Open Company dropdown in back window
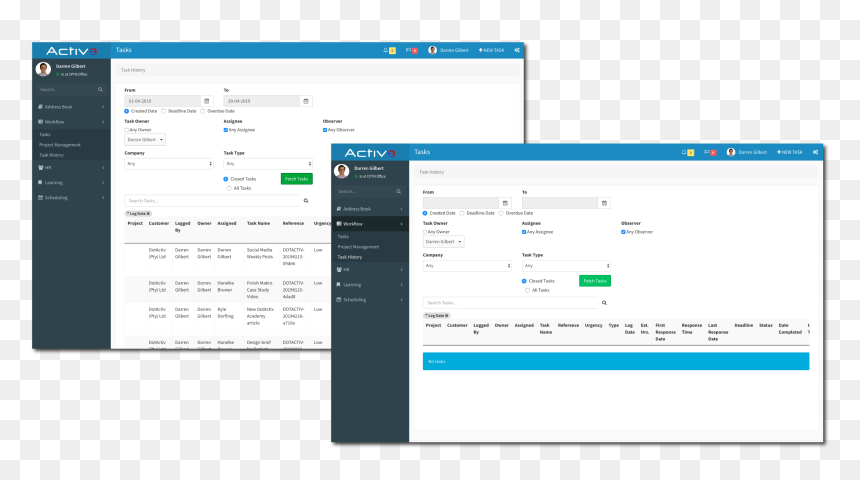 [x=169, y=163]
